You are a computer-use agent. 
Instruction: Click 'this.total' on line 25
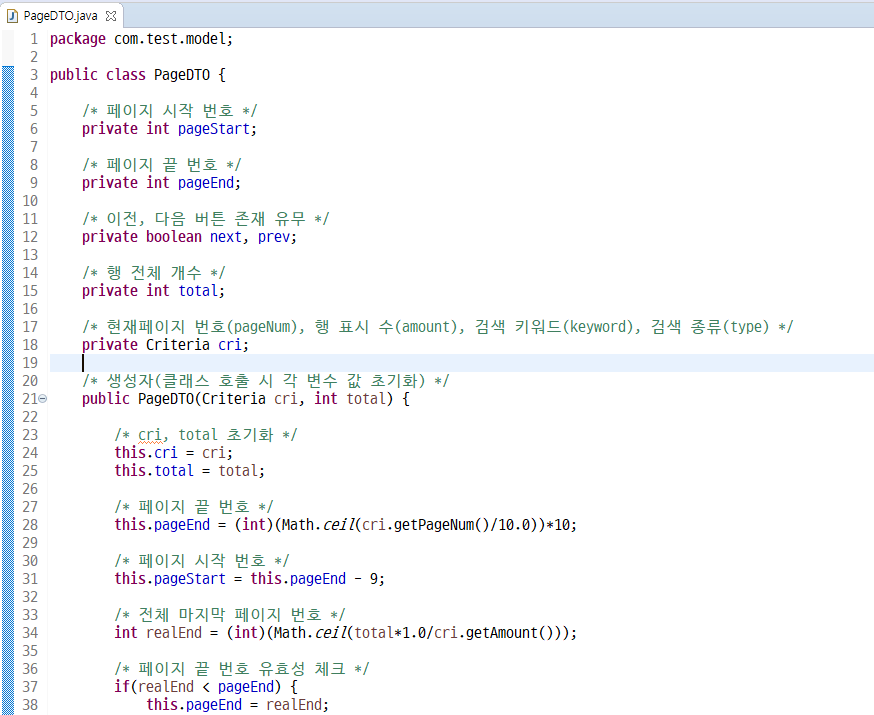coord(154,471)
